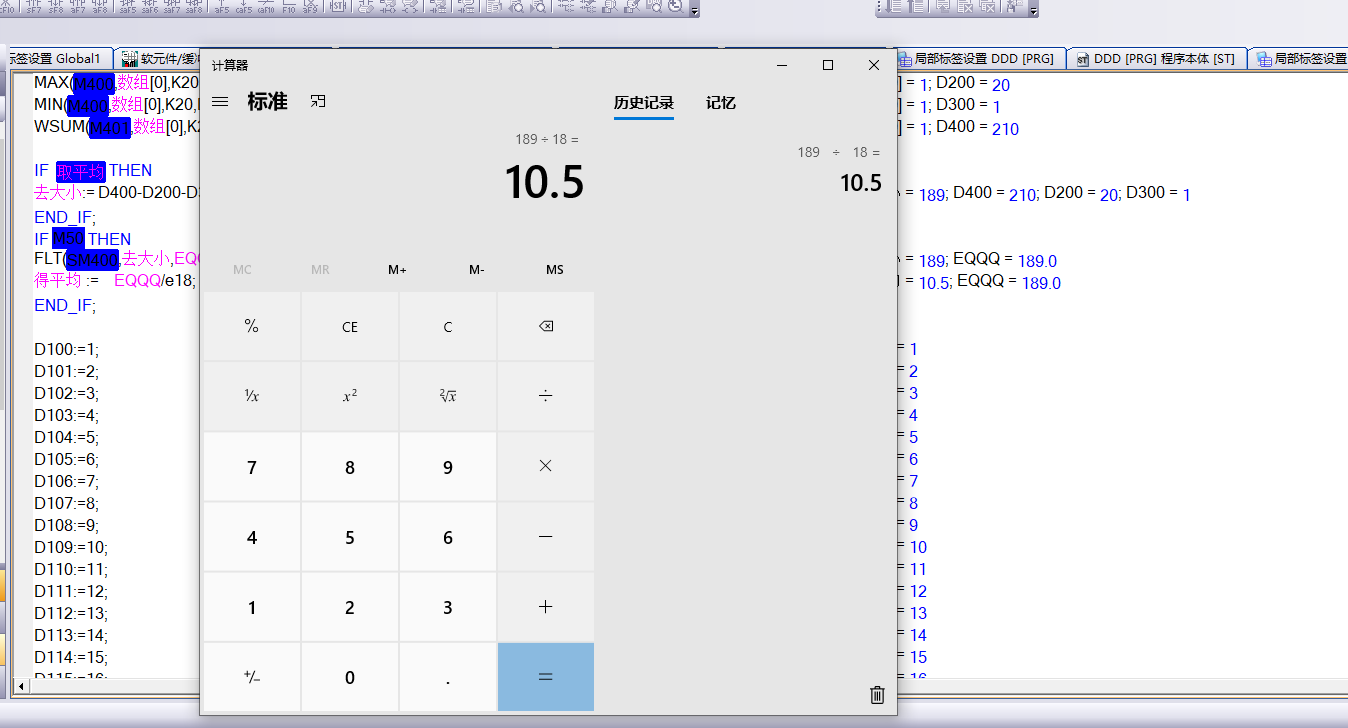1348x728 pixels.
Task: Store the value with the MS button
Action: 554,270
